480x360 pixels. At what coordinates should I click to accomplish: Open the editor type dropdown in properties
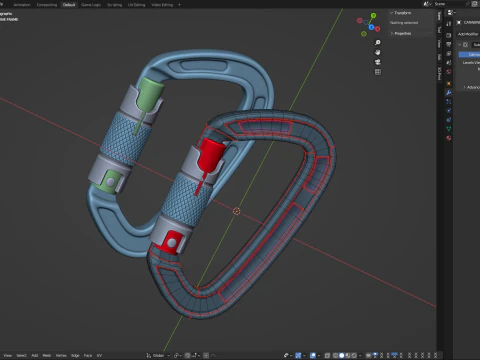click(x=451, y=12)
